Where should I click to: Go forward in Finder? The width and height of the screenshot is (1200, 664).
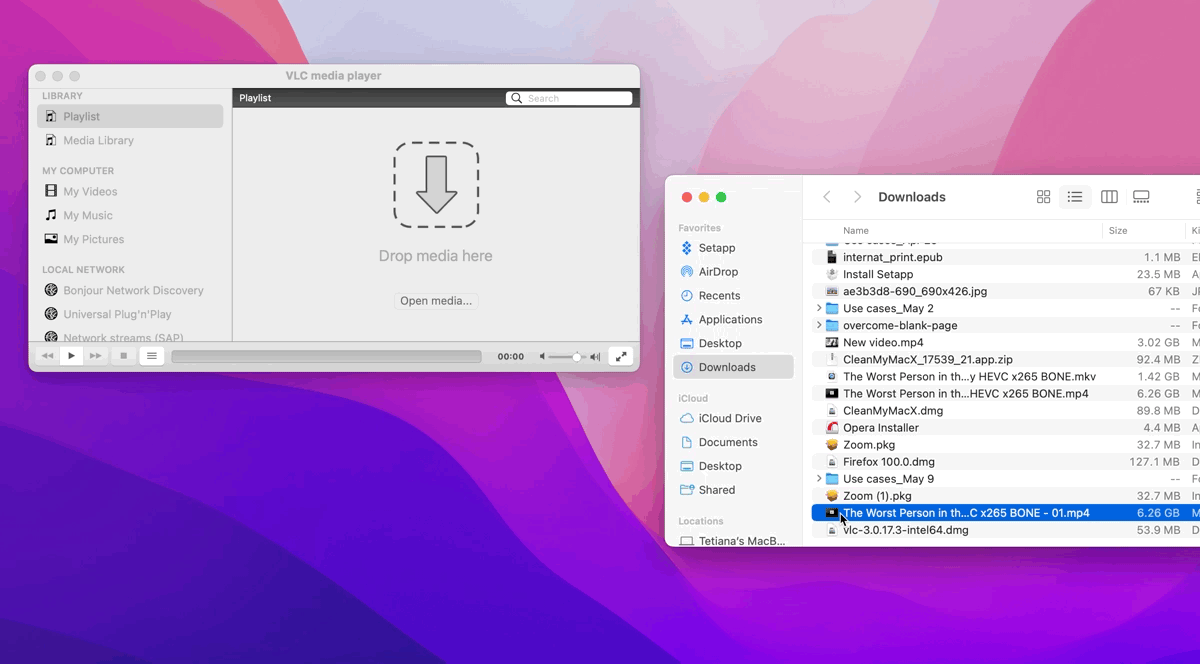pyautogui.click(x=857, y=197)
